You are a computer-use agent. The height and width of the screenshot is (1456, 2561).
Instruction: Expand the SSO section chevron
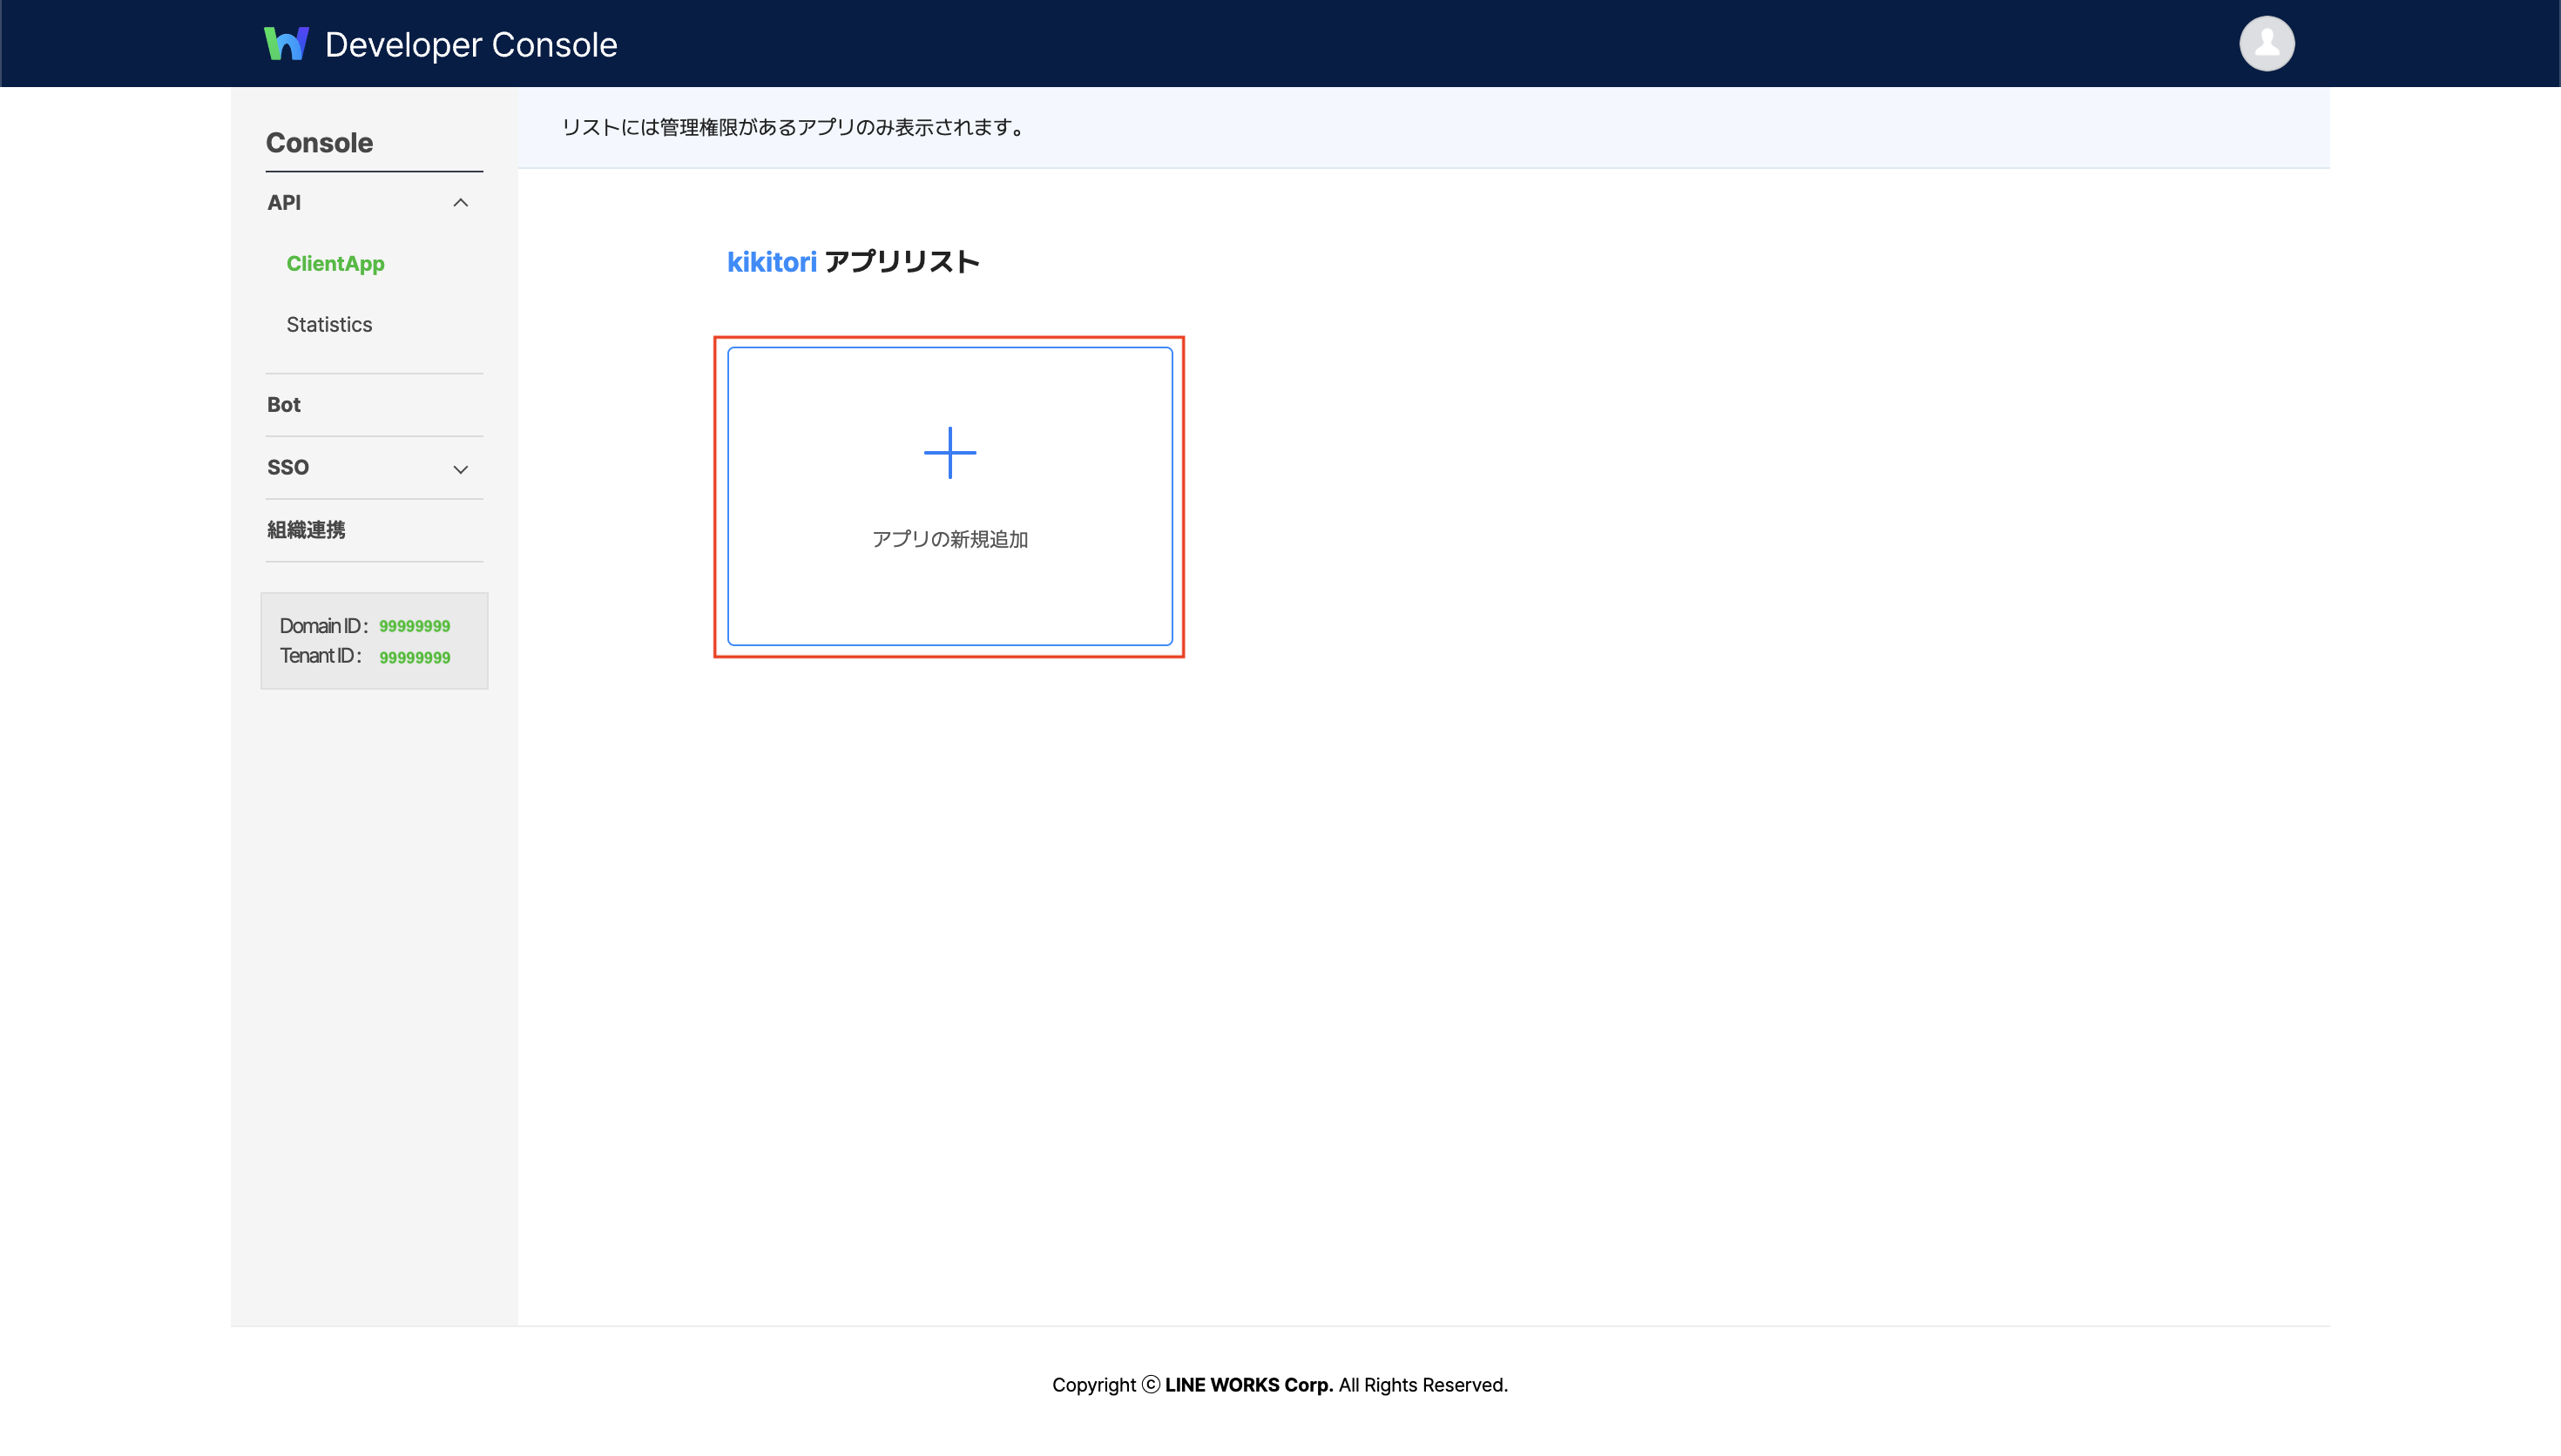pos(460,469)
